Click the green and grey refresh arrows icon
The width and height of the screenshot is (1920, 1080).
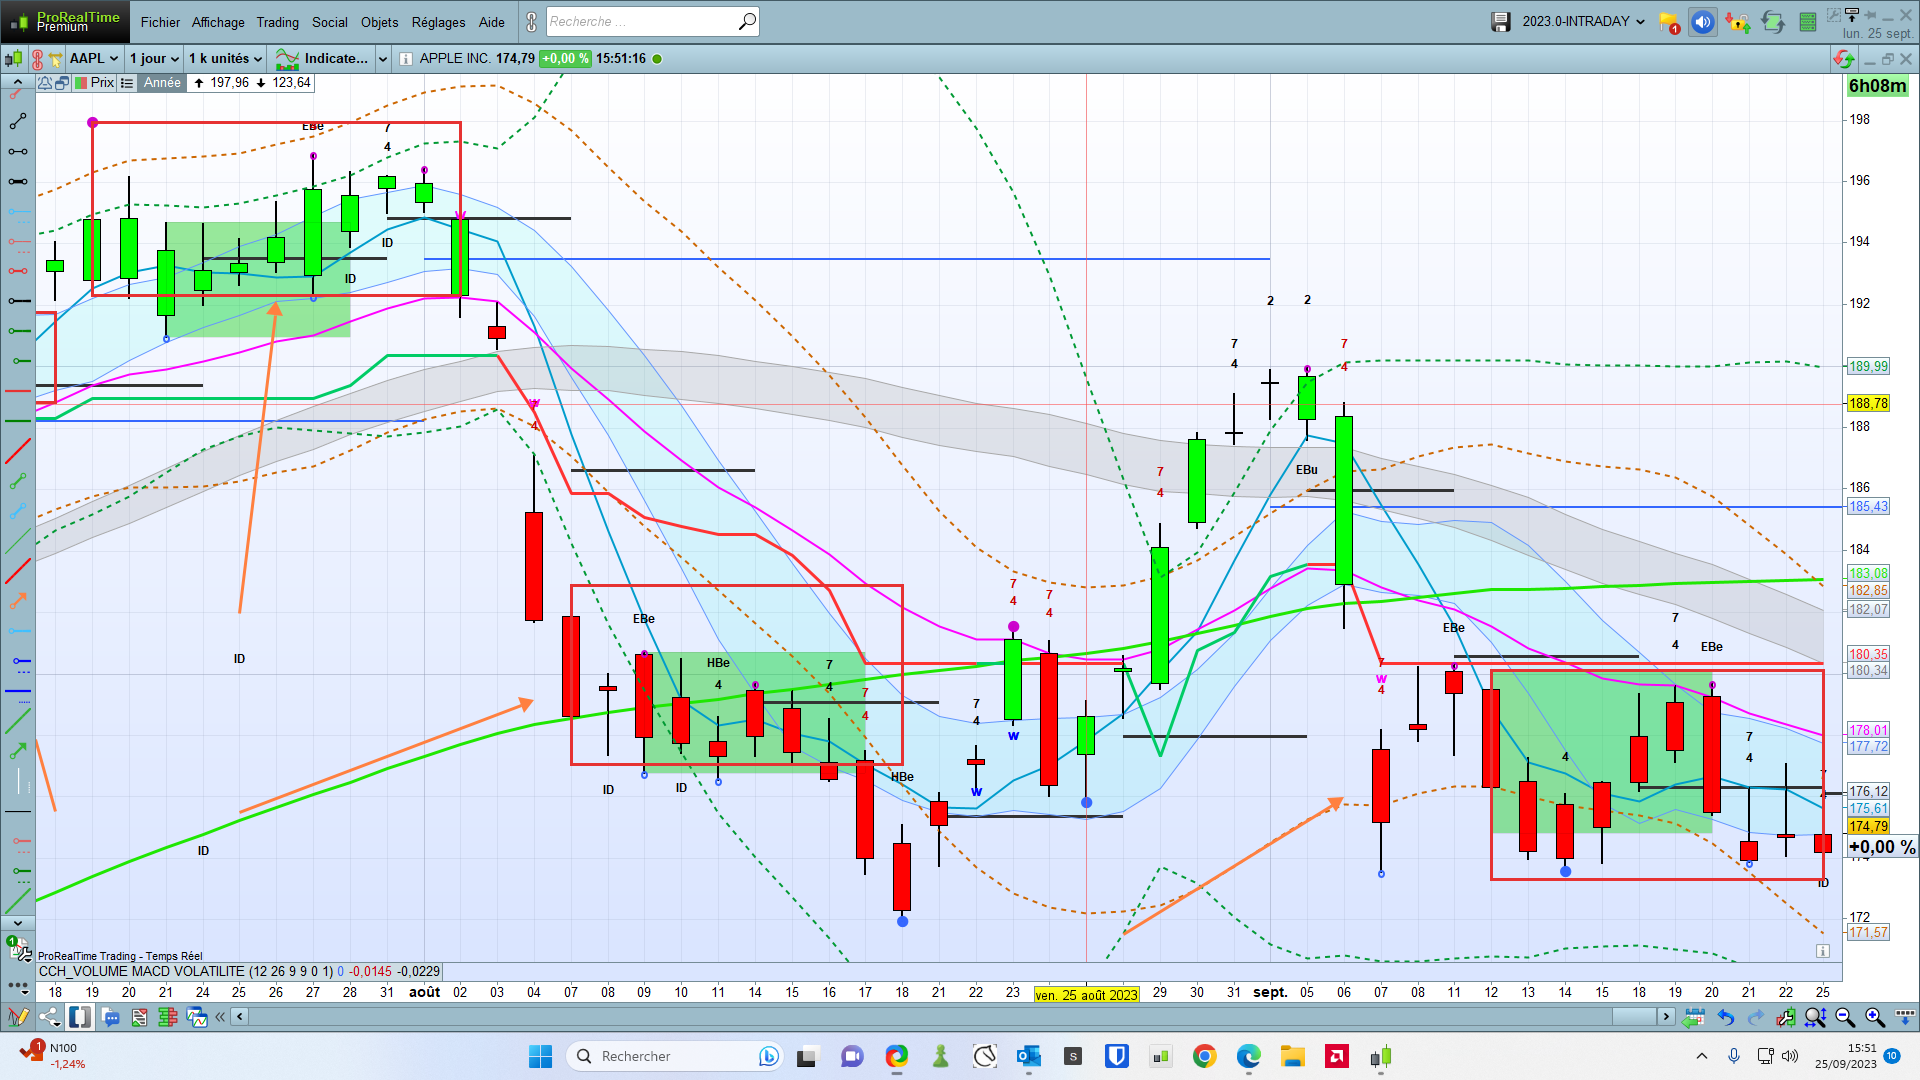1772,22
